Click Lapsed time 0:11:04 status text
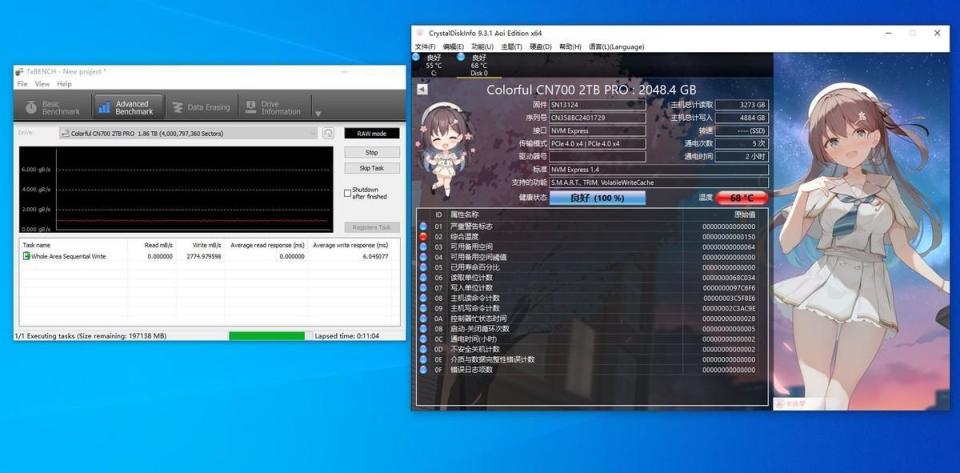The image size is (960, 473). 347,336
